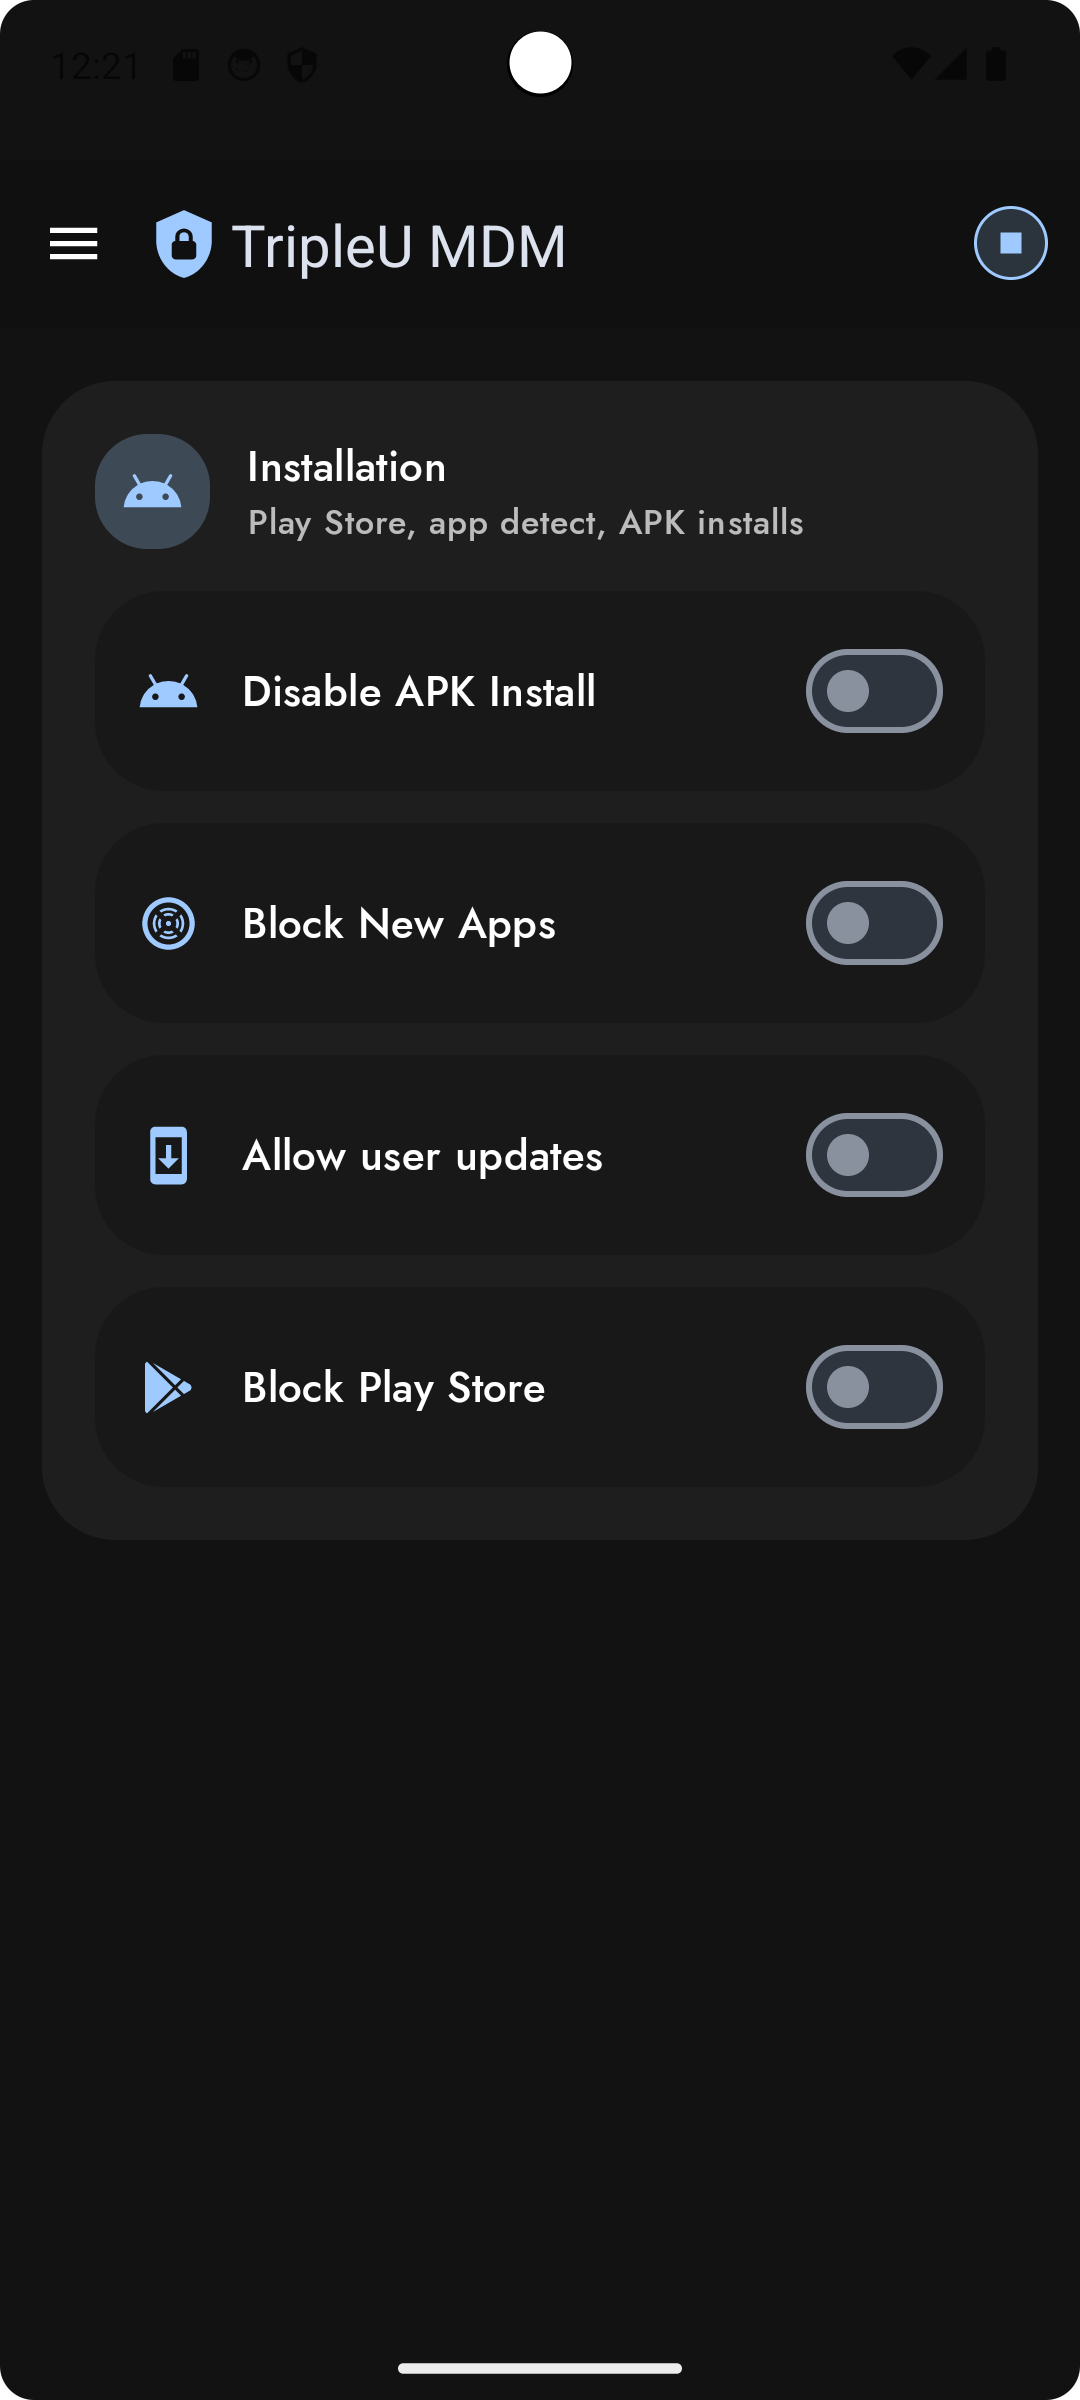Click the Installation section android icon
Viewport: 1080px width, 2400px height.
[151, 491]
